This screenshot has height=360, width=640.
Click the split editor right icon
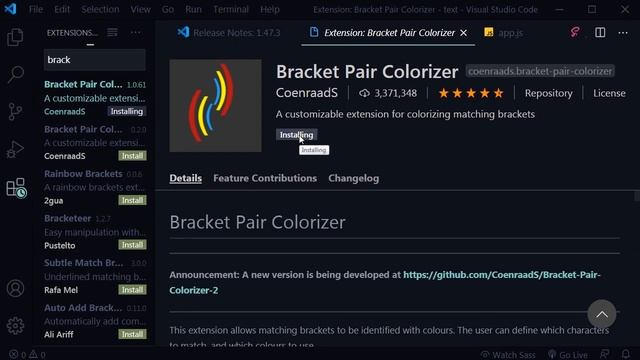600,33
